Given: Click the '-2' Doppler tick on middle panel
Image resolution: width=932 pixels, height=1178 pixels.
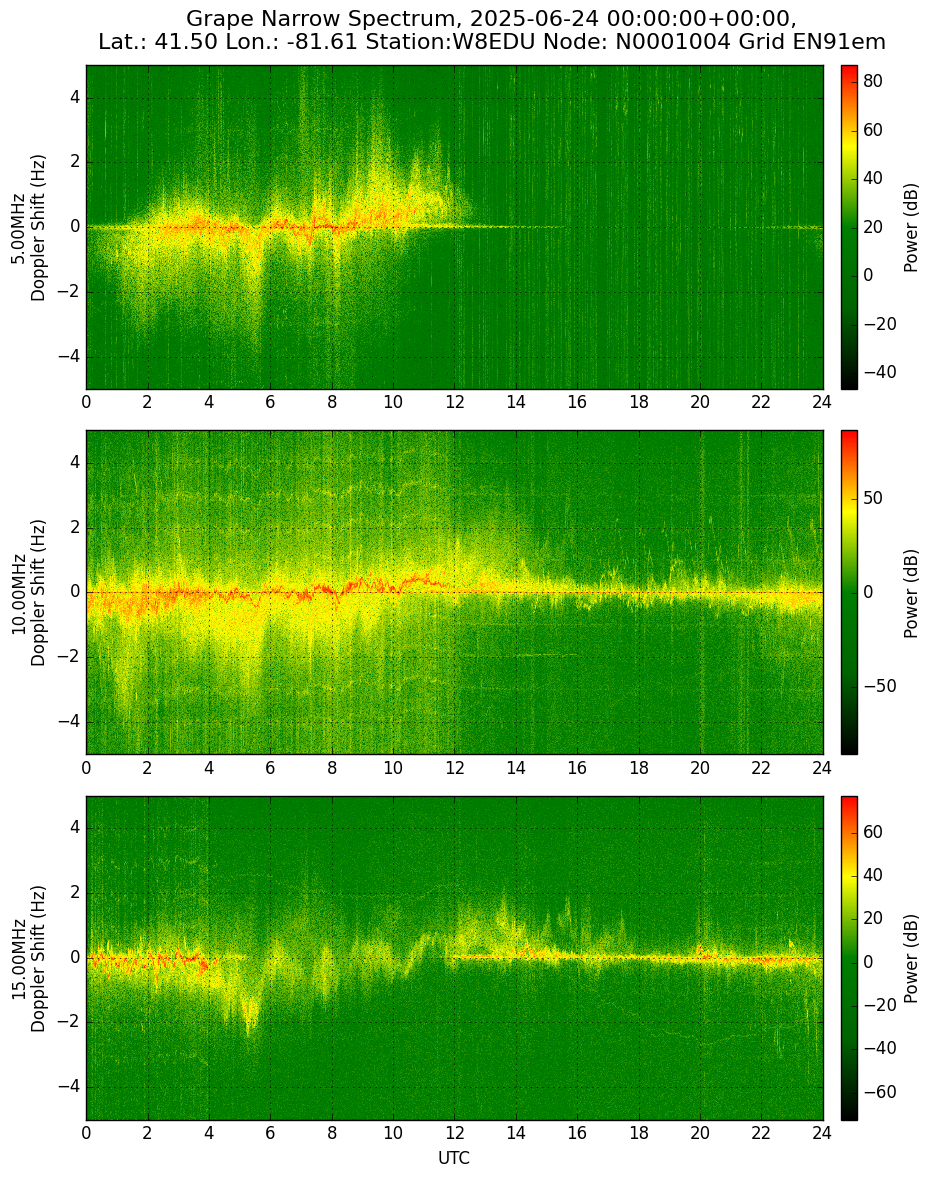Looking at the screenshot, I should [x=71, y=657].
